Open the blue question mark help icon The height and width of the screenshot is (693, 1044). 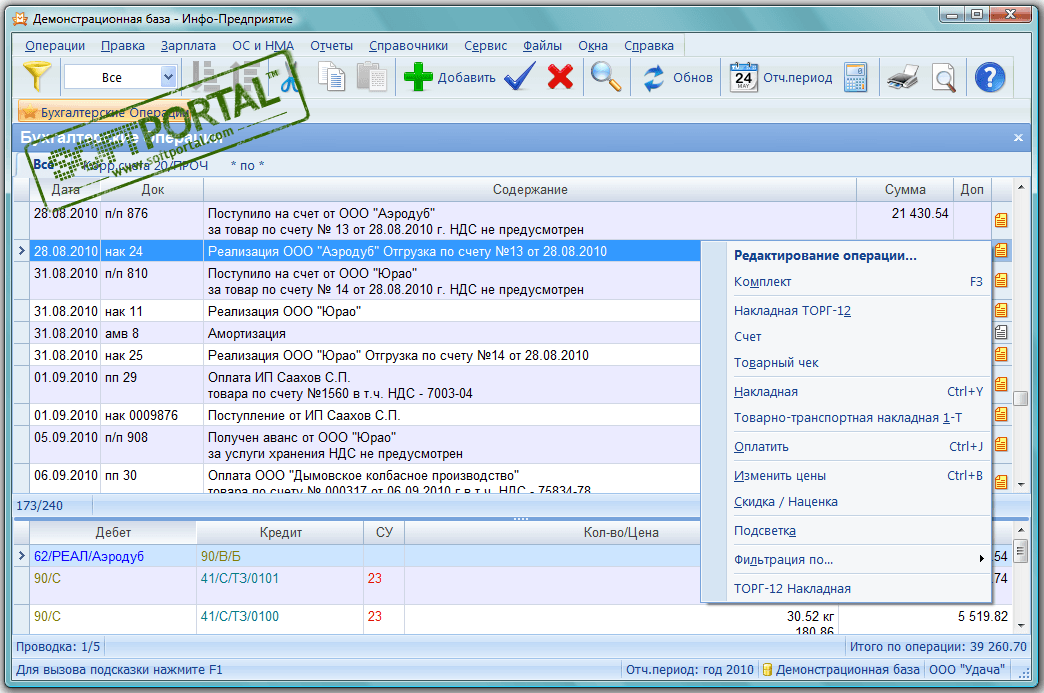click(x=990, y=77)
